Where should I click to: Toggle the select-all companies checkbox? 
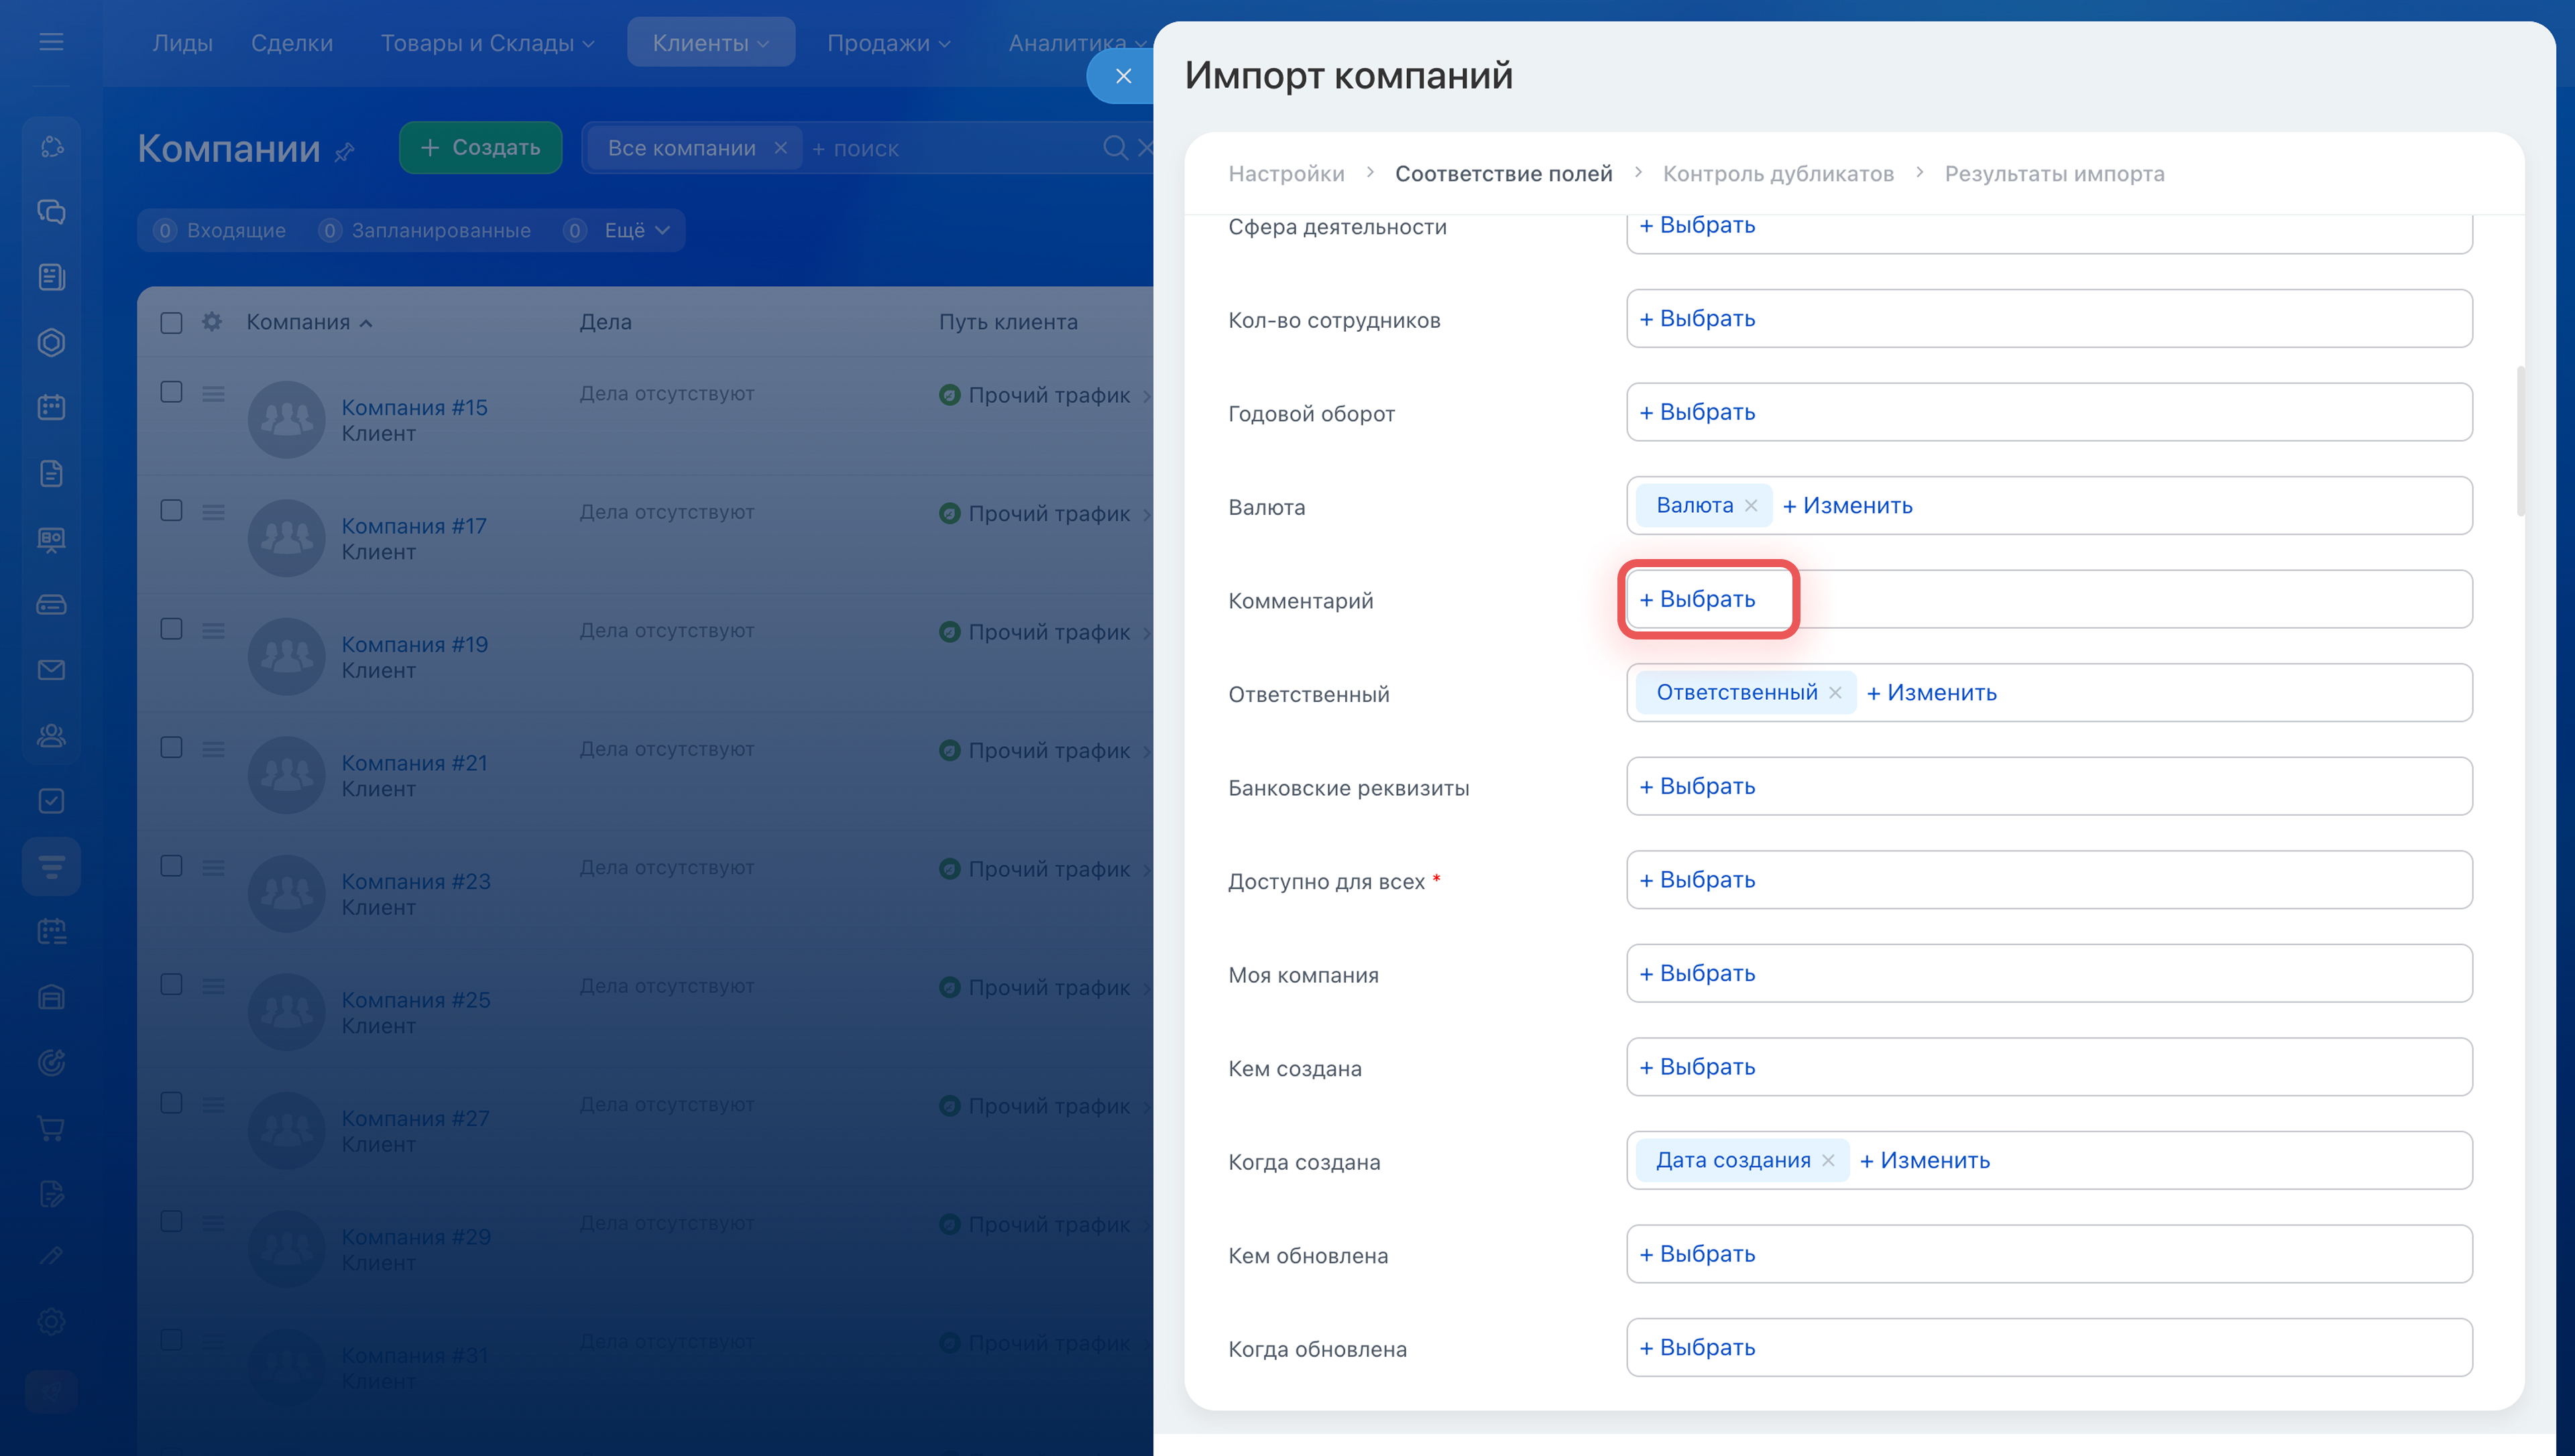[172, 322]
